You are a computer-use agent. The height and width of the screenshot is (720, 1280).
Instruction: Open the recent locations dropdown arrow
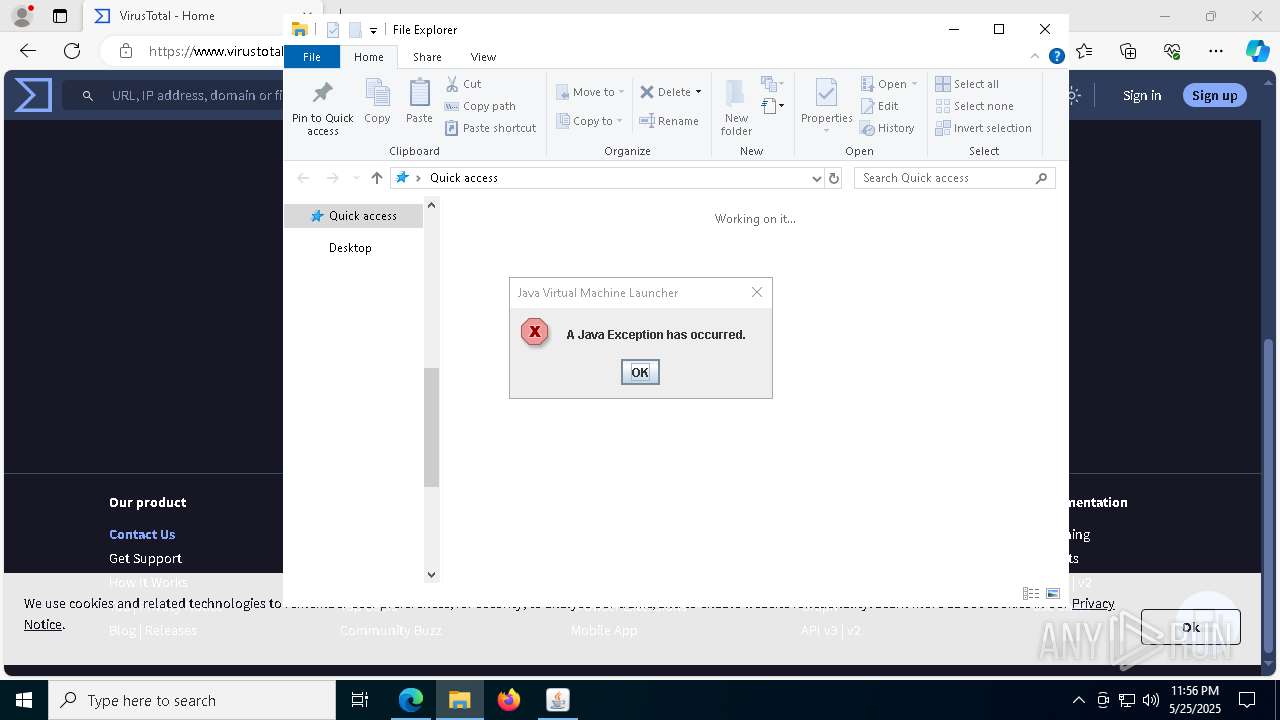point(355,178)
